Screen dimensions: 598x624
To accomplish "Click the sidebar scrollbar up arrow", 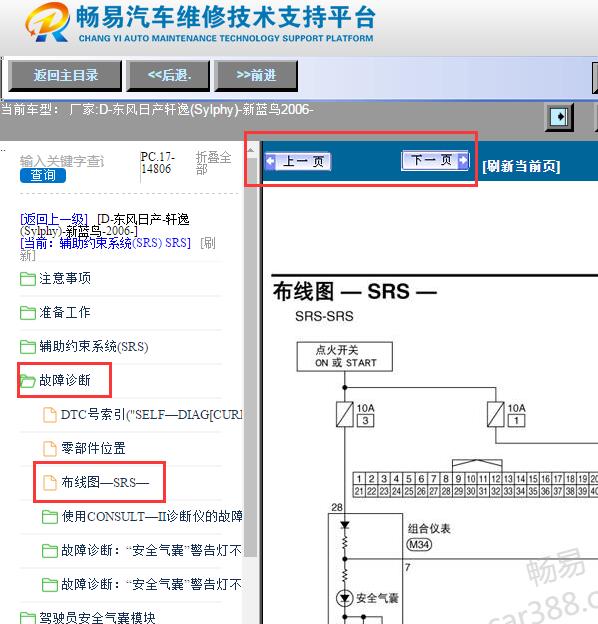I will [251, 150].
